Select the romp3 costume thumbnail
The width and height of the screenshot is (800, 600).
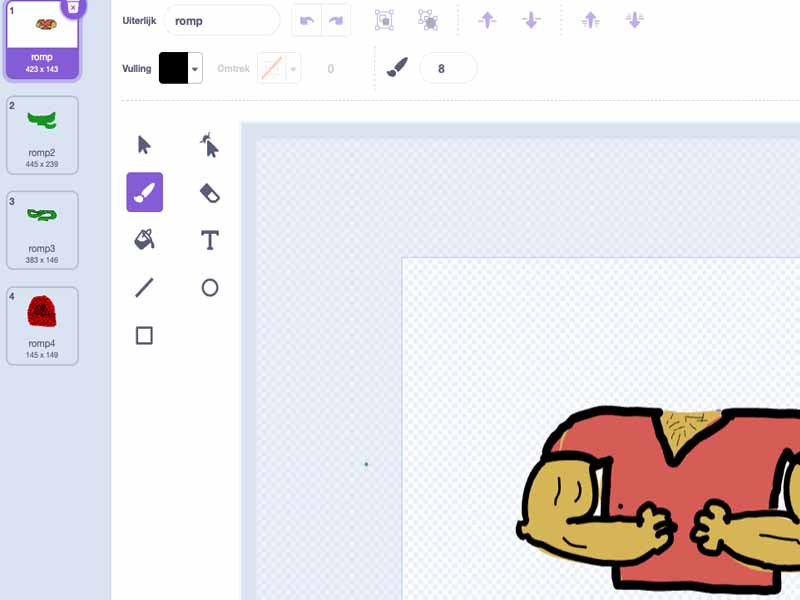pyautogui.click(x=42, y=229)
